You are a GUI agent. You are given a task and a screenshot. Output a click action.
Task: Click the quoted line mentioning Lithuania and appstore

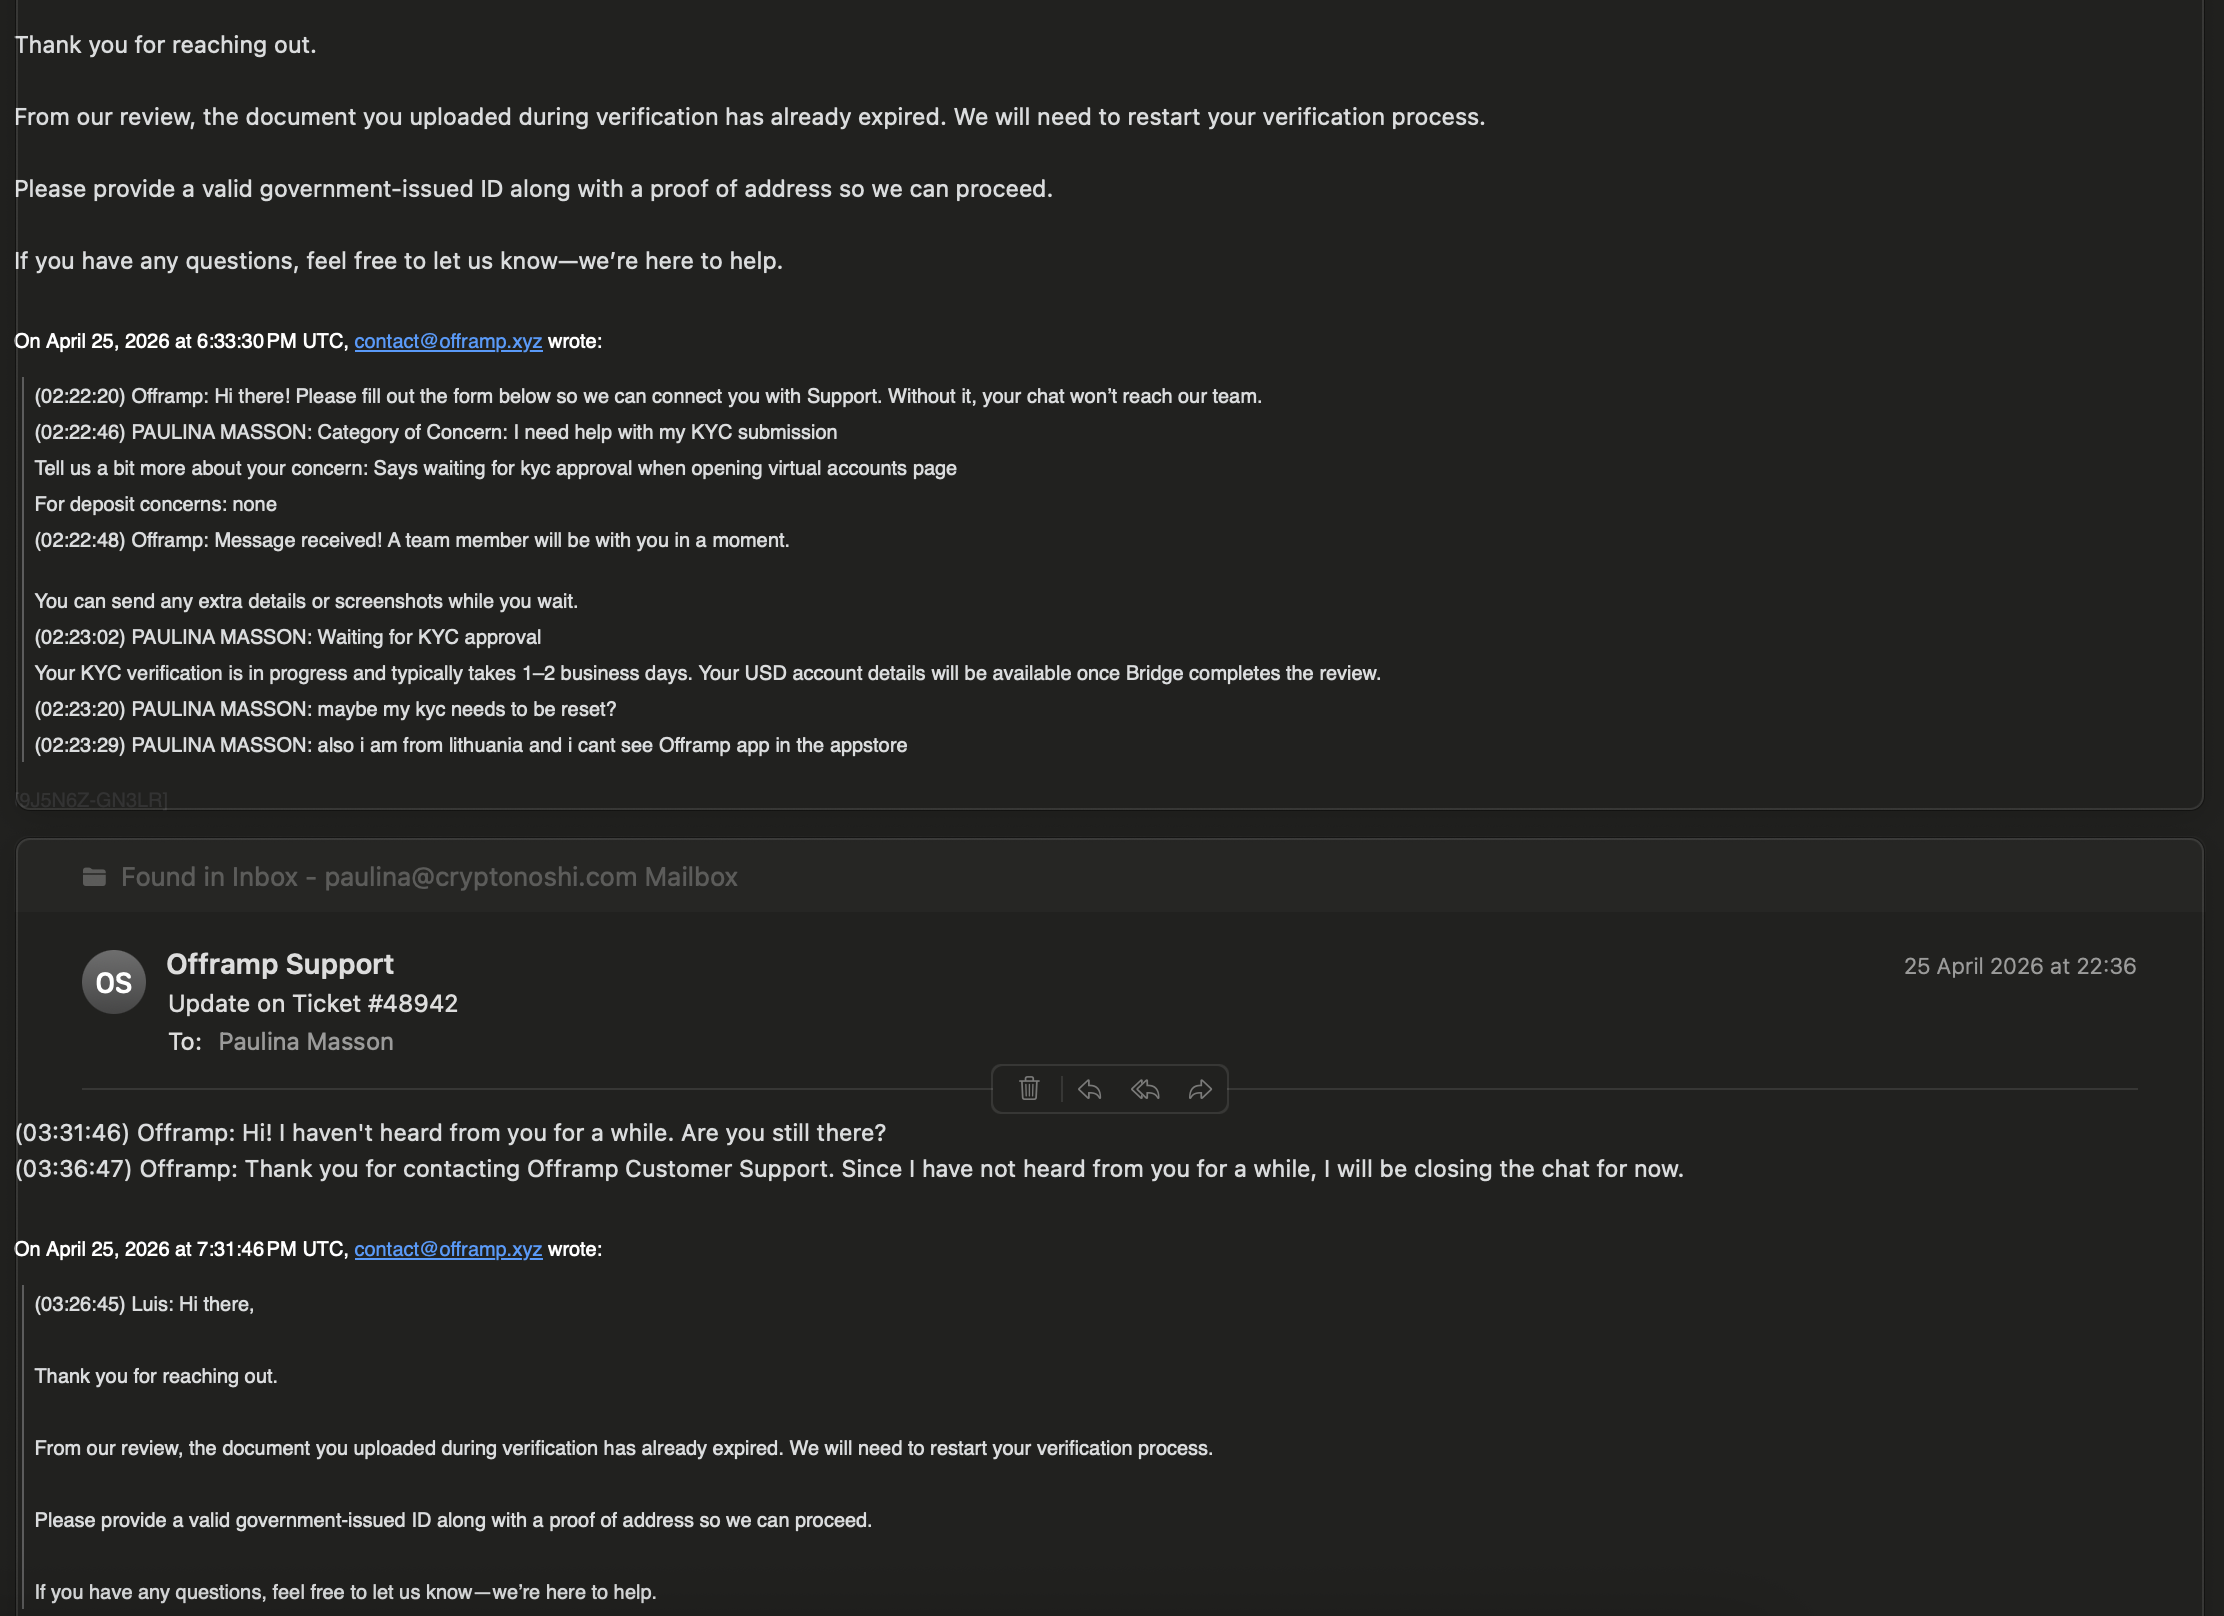(x=471, y=745)
